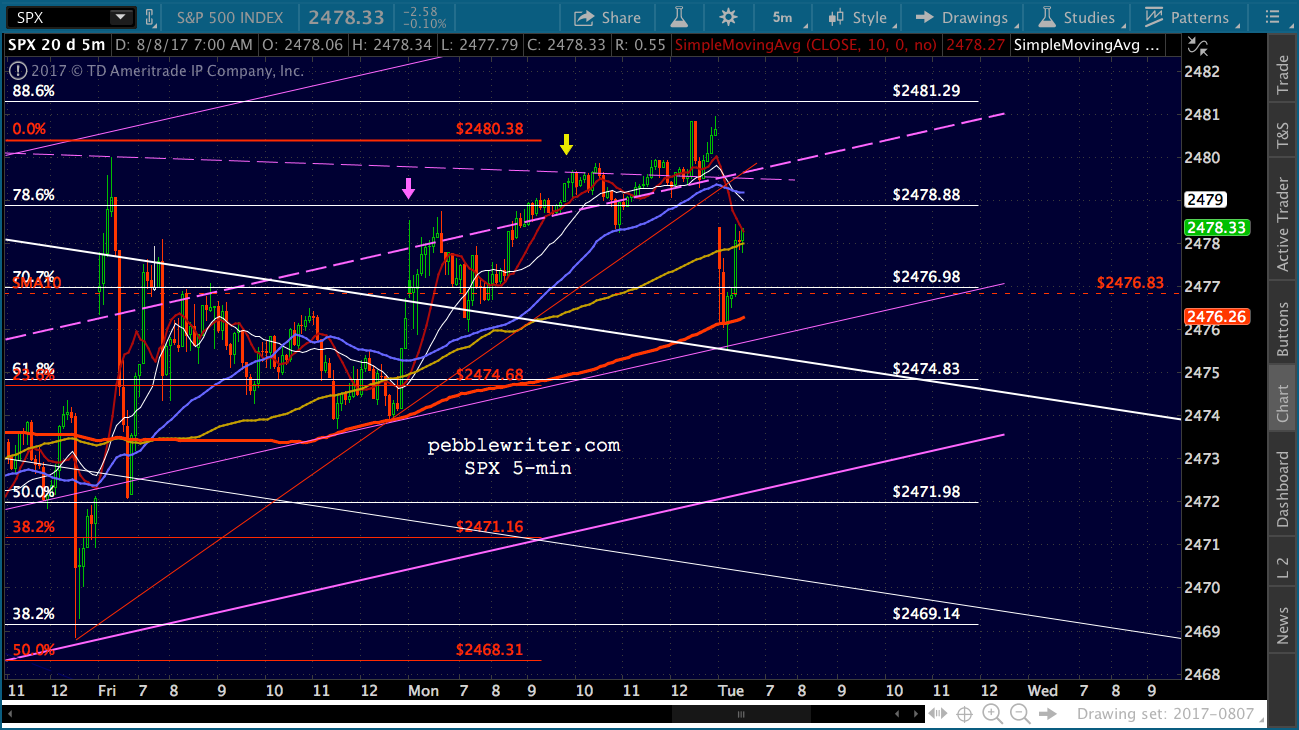Click the Mon date label on time axis
This screenshot has height=730, width=1299.
(423, 690)
